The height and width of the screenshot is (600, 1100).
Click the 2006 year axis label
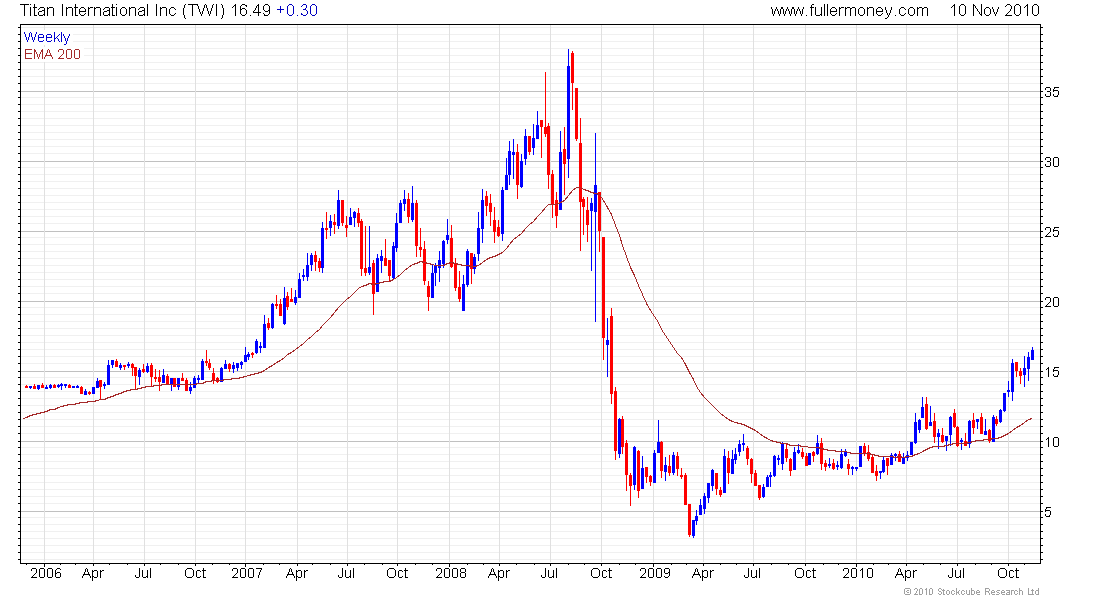[x=46, y=573]
